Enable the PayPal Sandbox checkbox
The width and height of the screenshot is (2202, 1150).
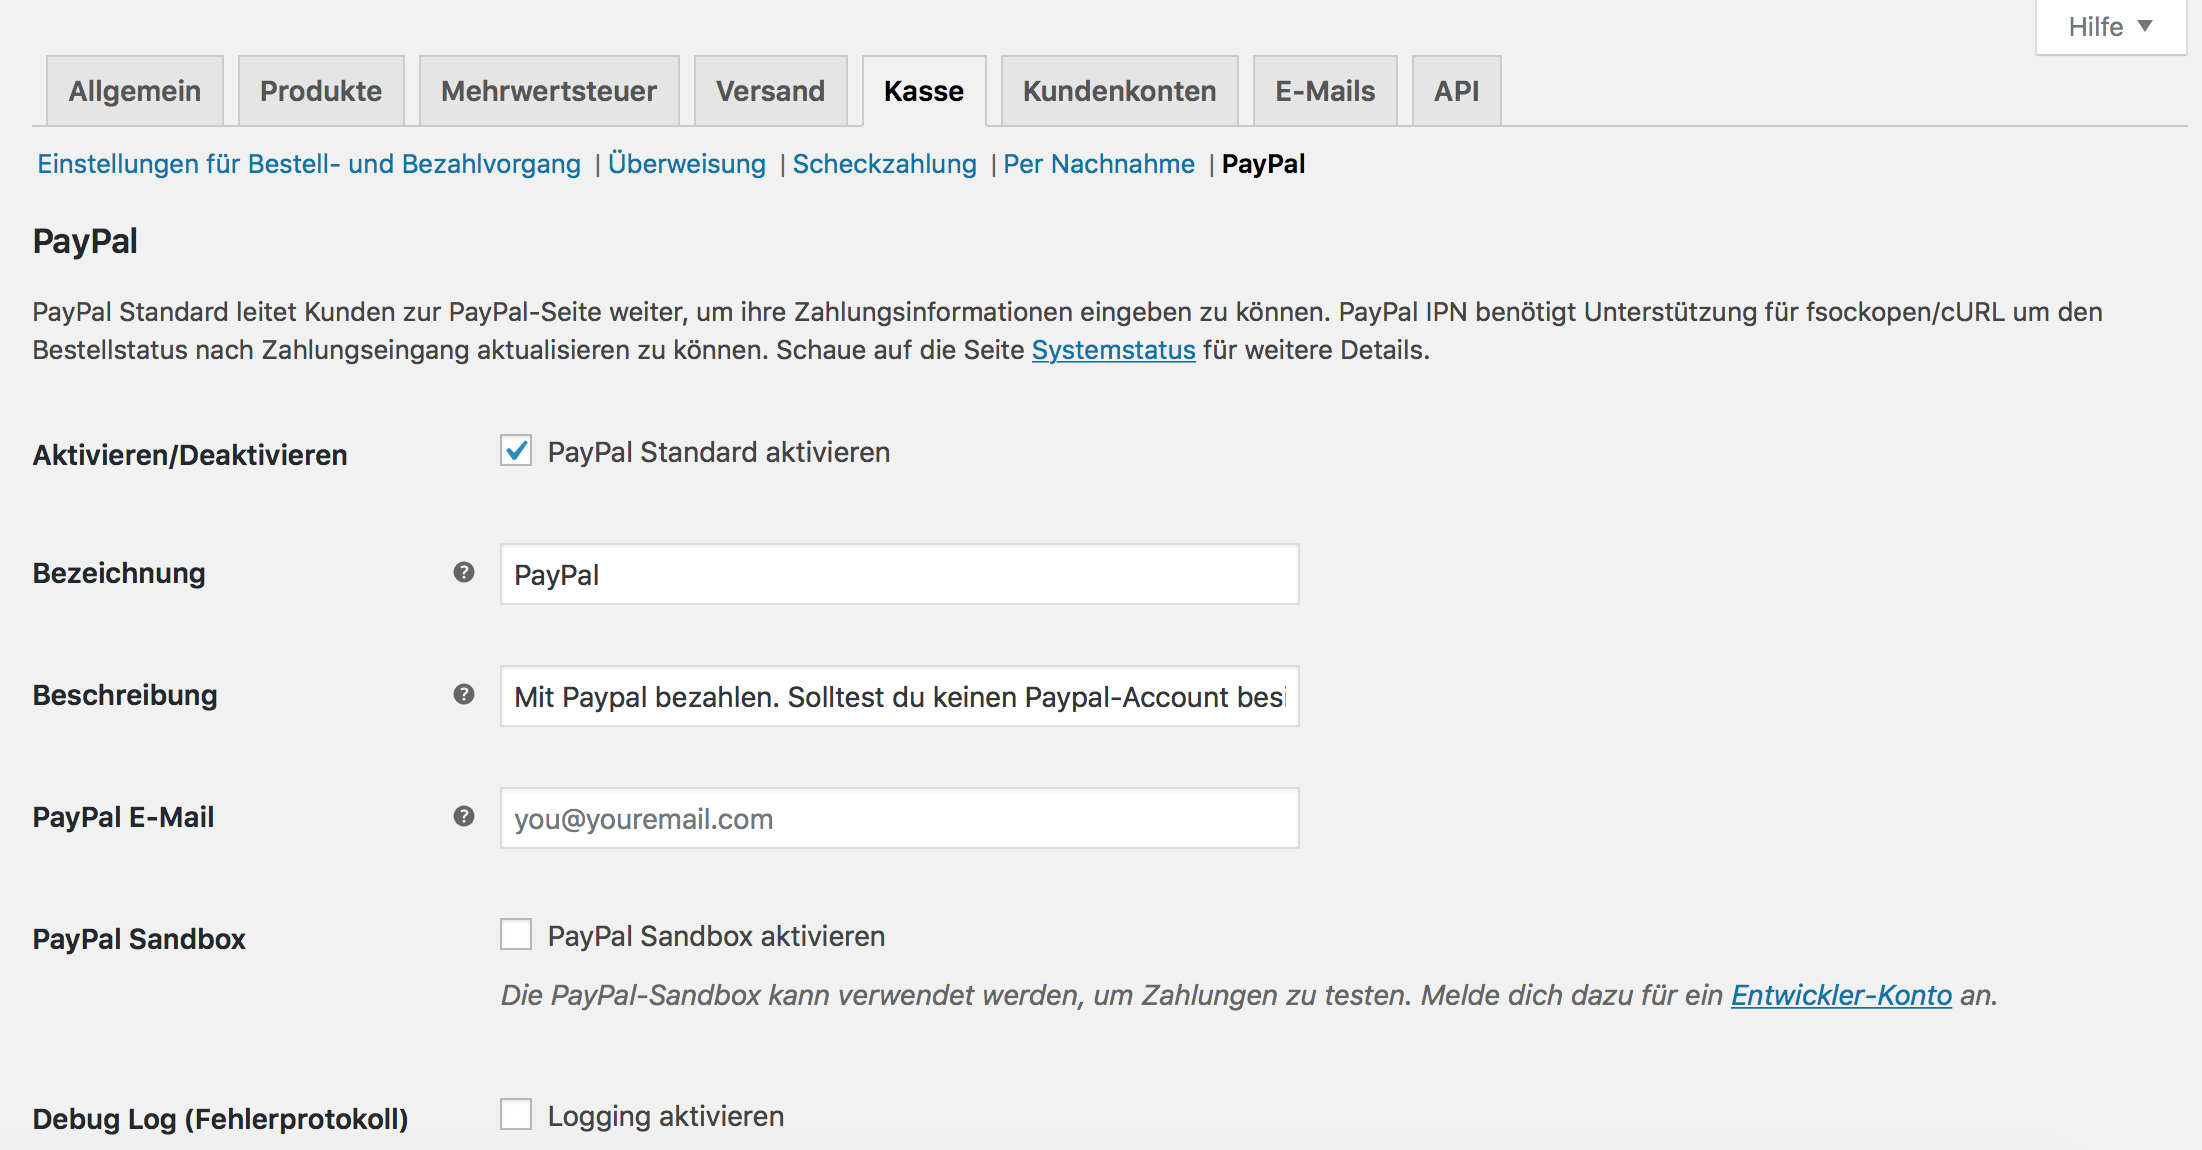(x=516, y=935)
